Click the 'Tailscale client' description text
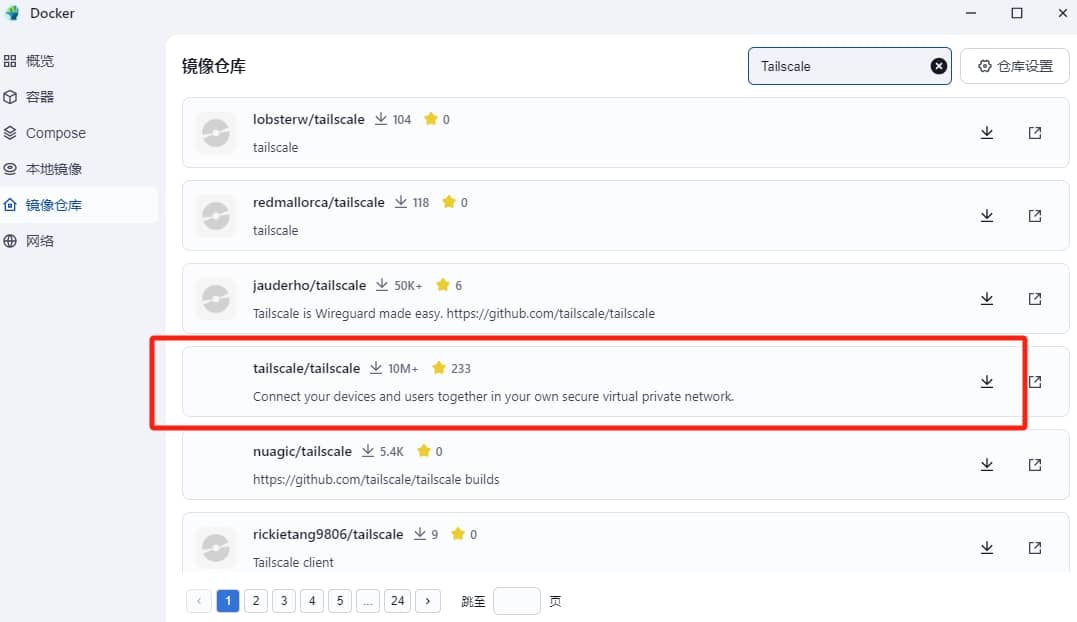 pos(293,563)
